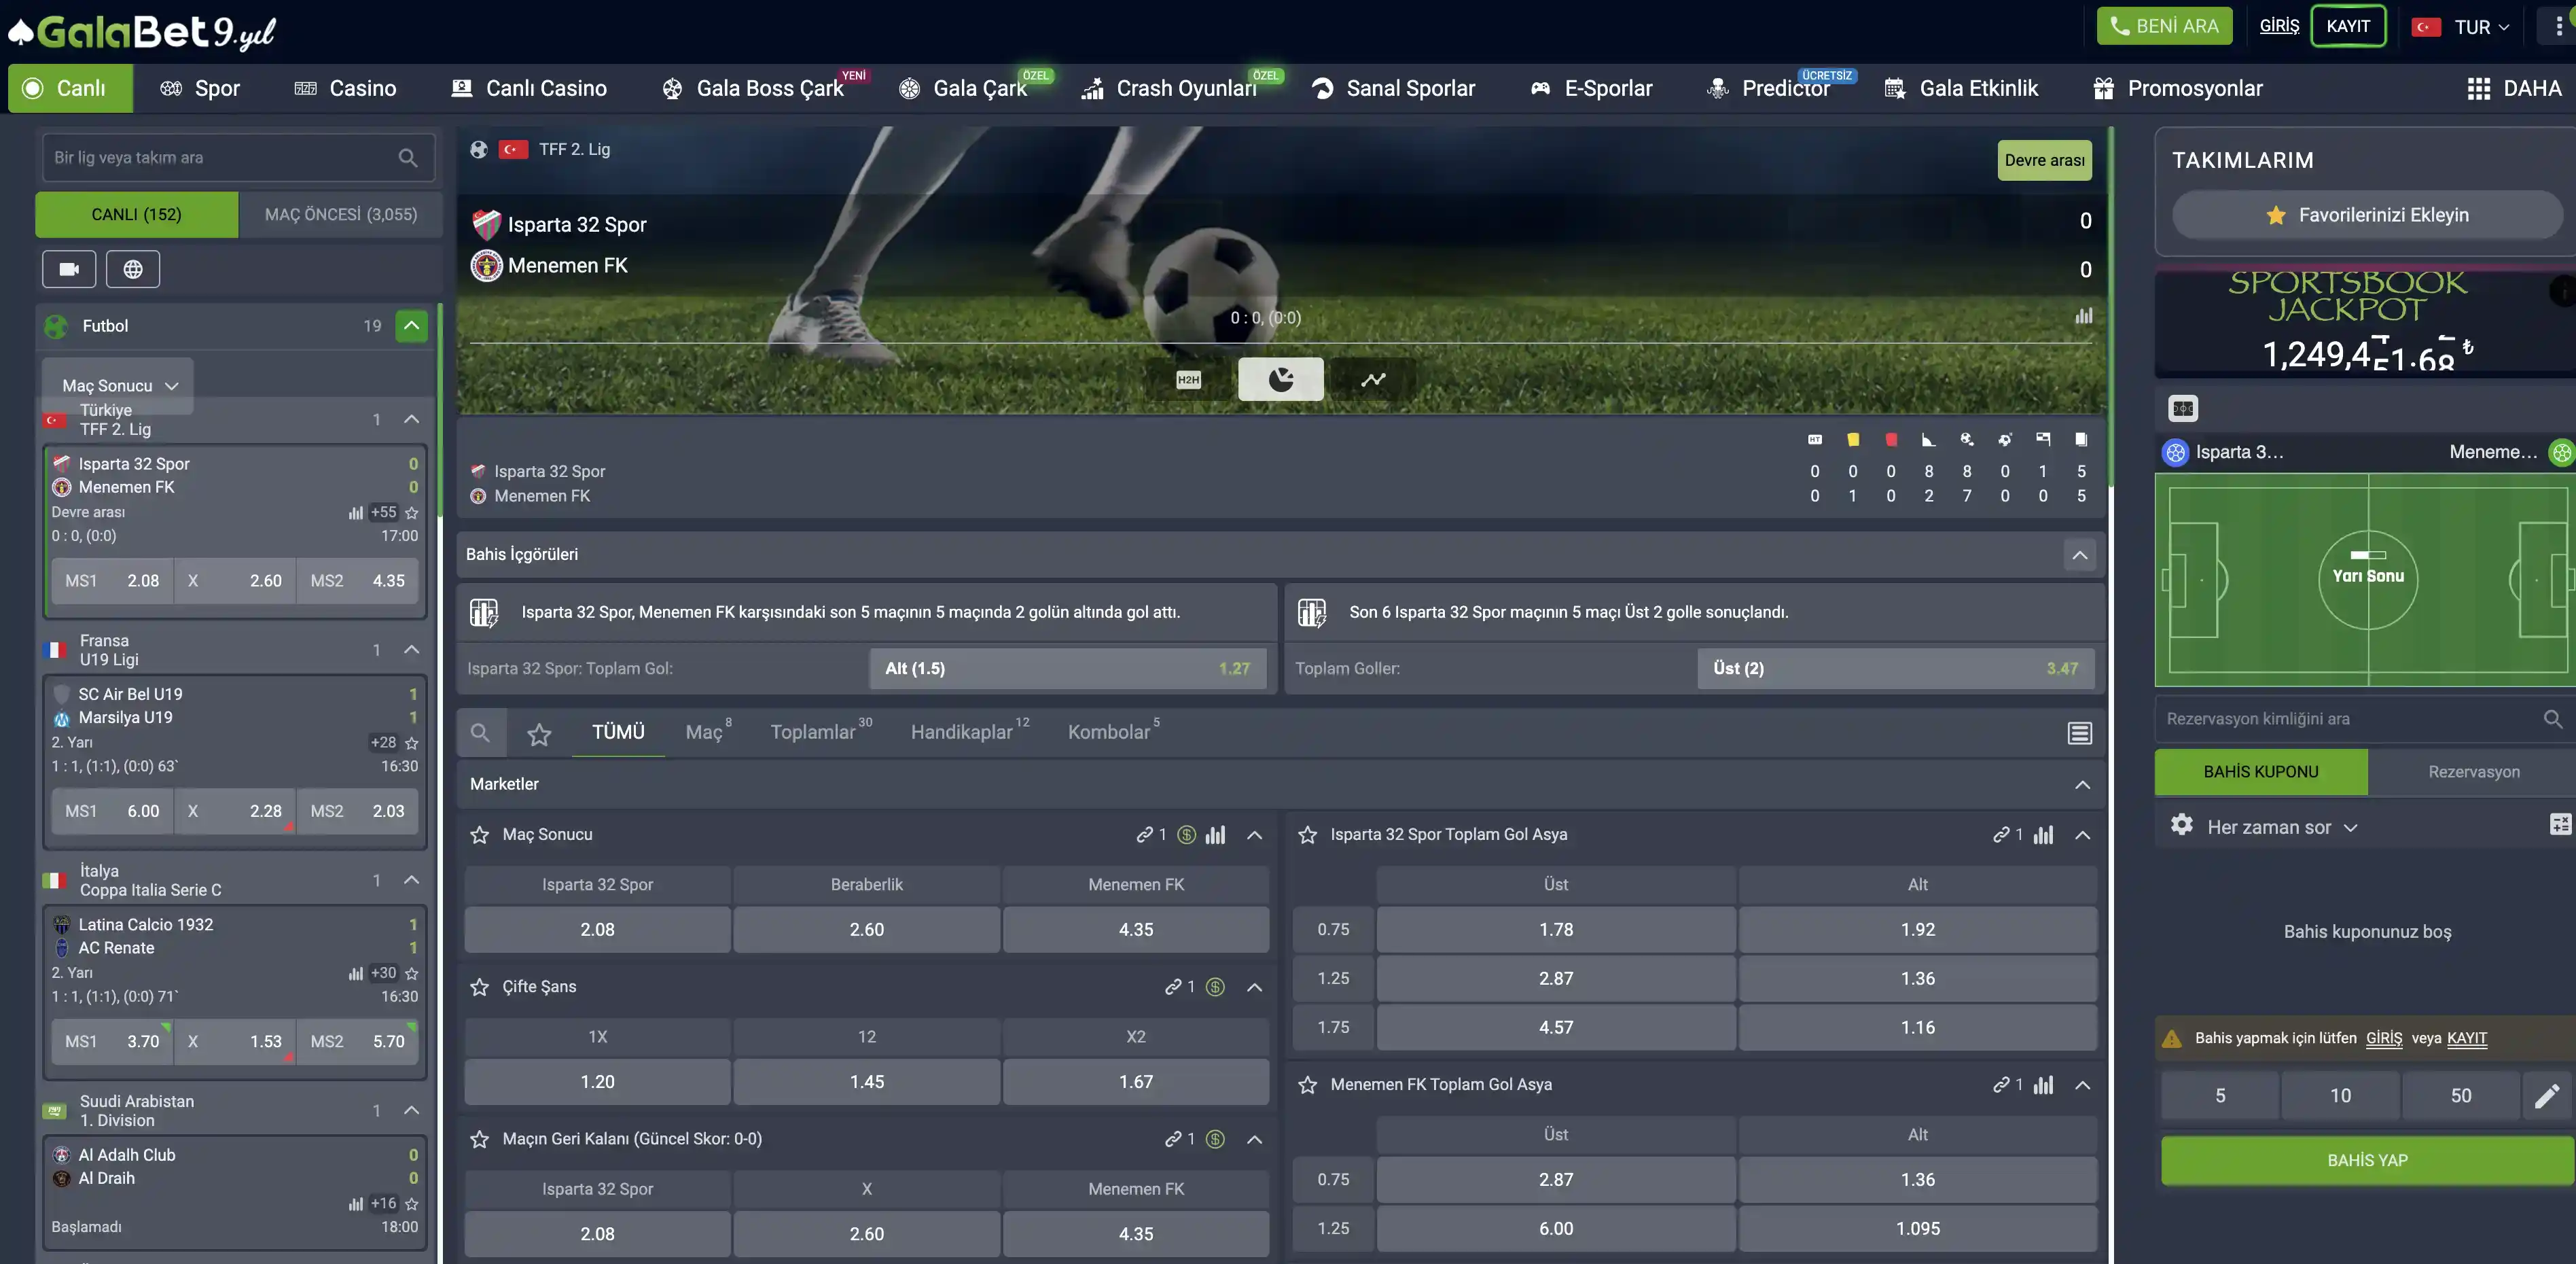
Task: Click the pencil edit stake icon
Action: [2546, 1095]
